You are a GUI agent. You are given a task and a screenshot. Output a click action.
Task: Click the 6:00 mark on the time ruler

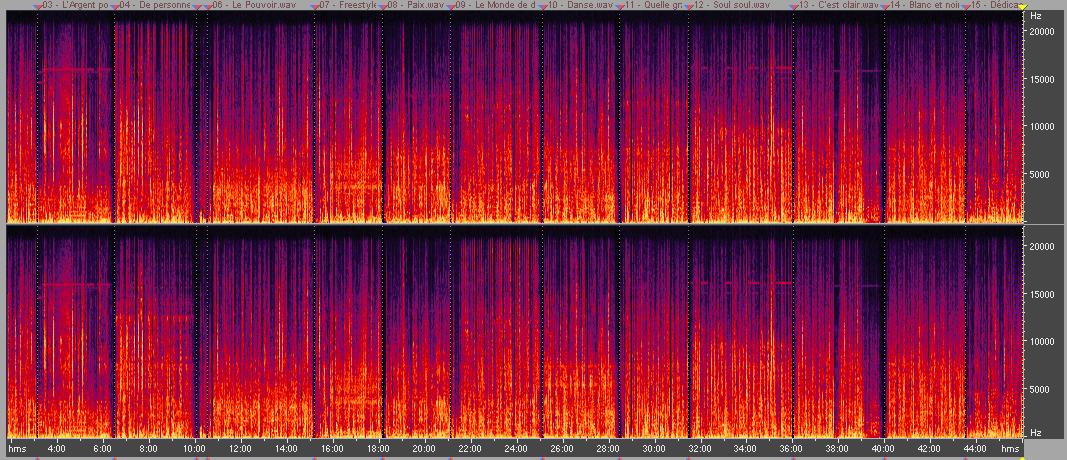coord(102,449)
